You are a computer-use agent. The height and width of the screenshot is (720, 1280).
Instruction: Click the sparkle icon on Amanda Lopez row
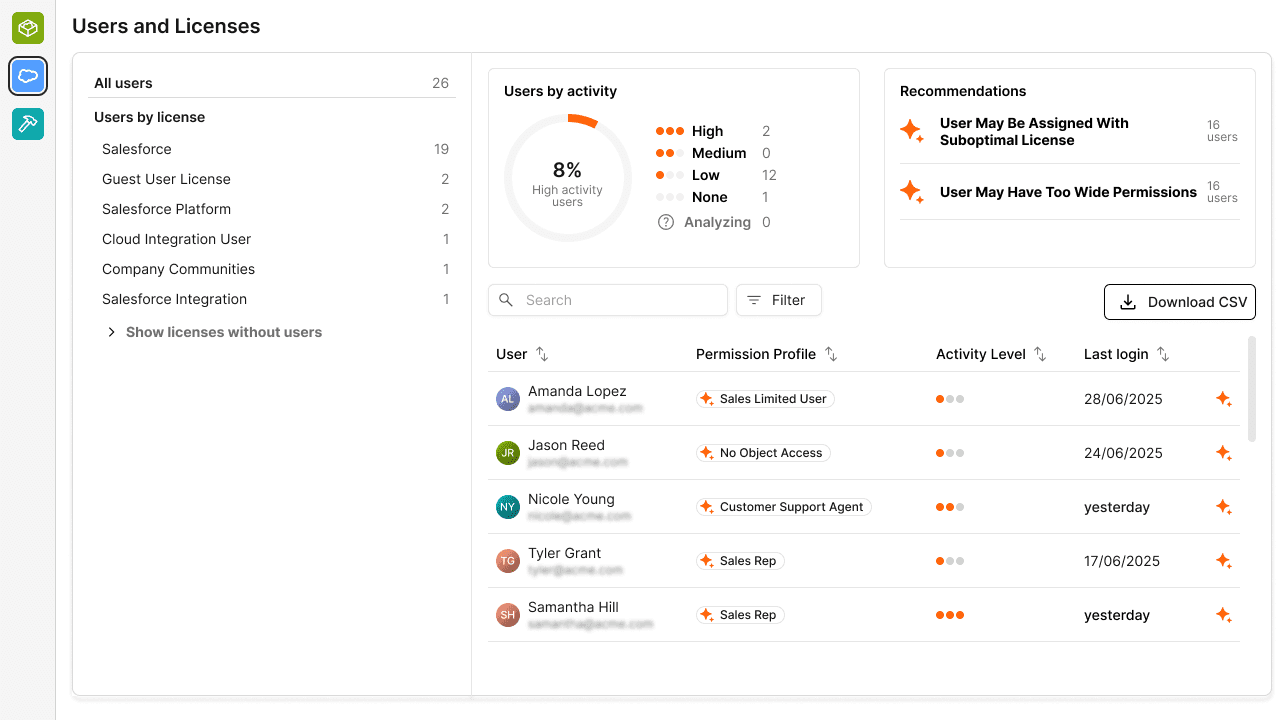[x=1223, y=399]
